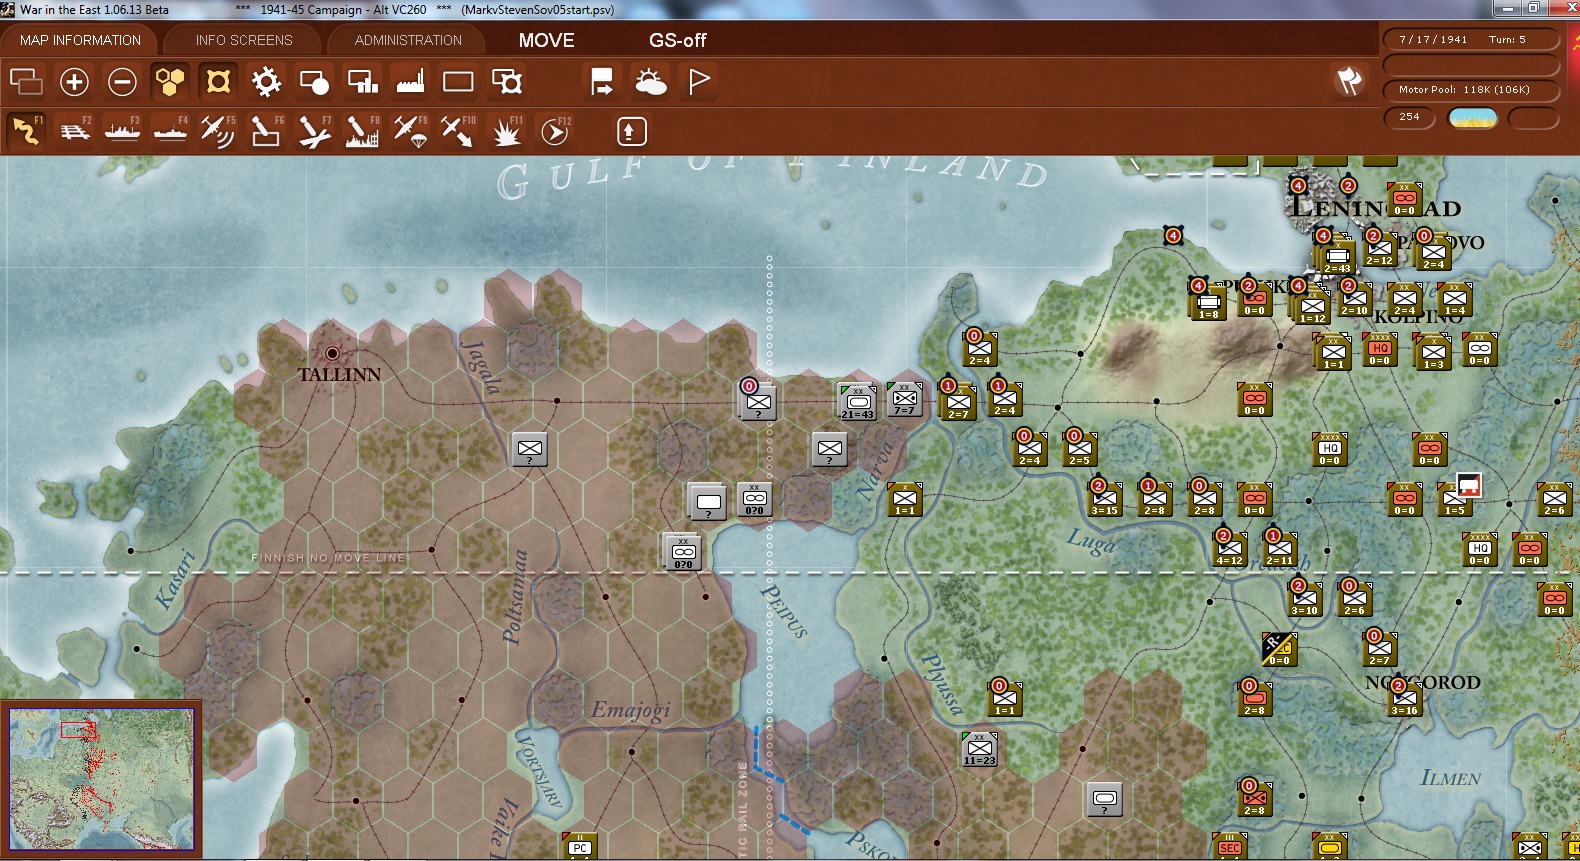This screenshot has width=1580, height=861.
Task: Select the F1 move mode
Action: [26, 131]
